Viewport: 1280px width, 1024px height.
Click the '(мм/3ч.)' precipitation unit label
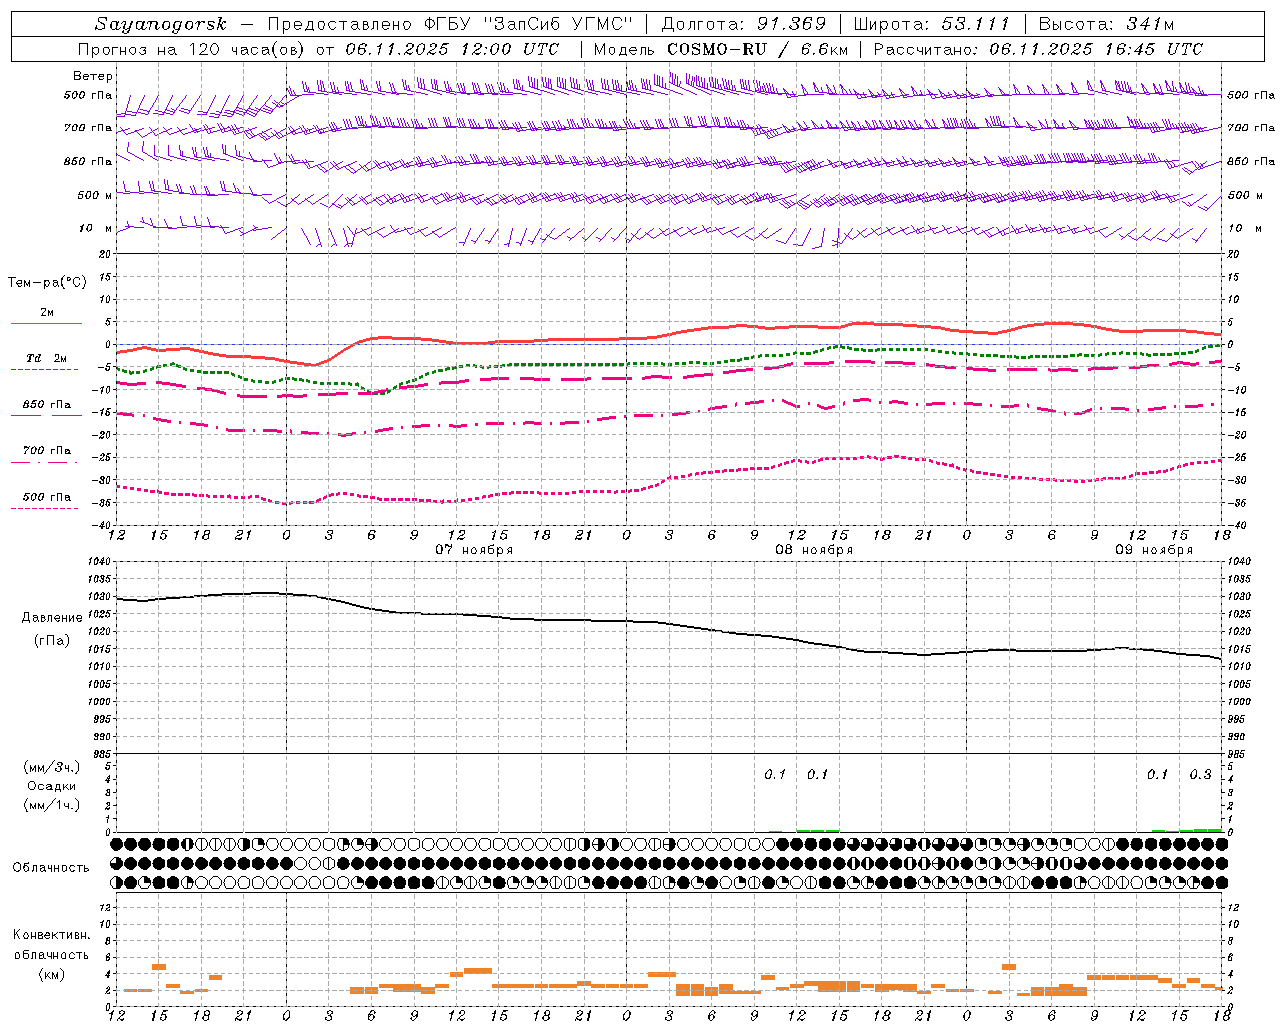click(52, 768)
